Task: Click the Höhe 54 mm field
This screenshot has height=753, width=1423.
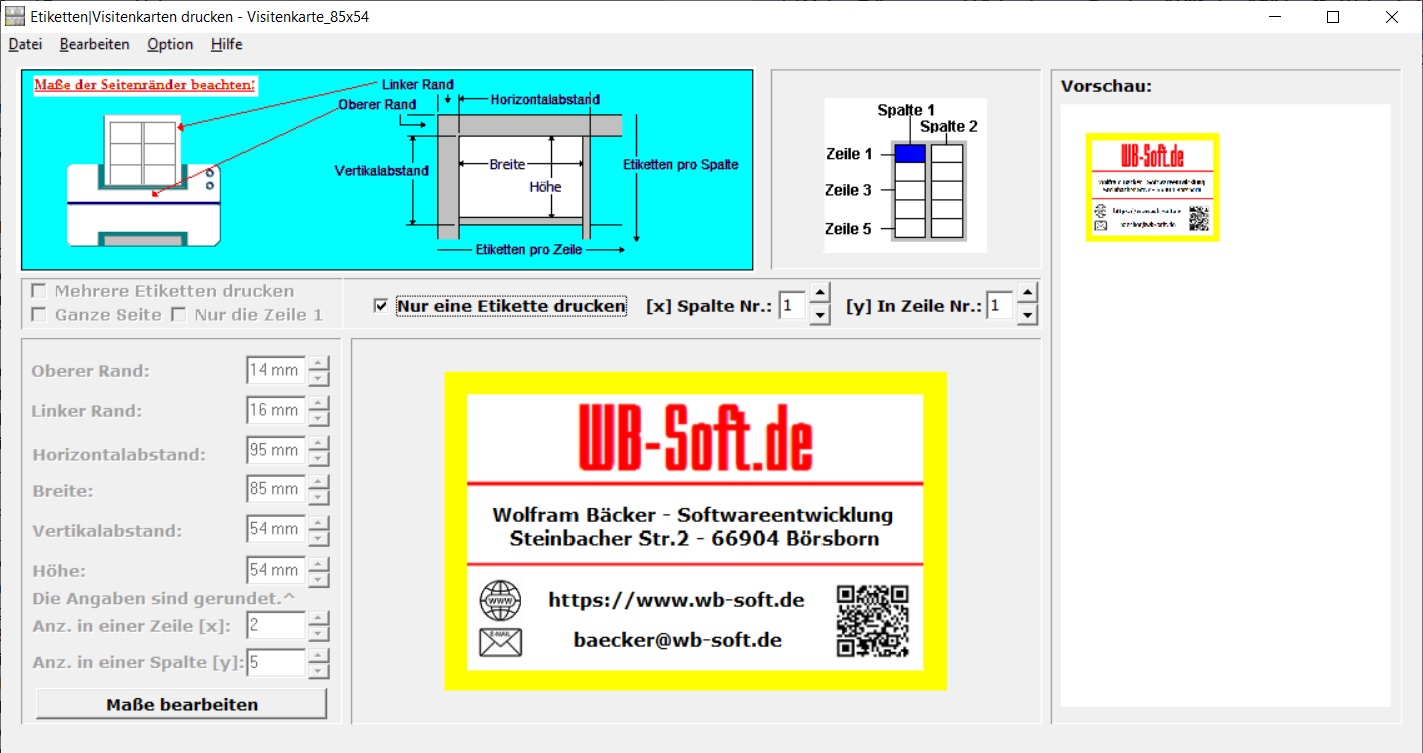Action: (276, 570)
